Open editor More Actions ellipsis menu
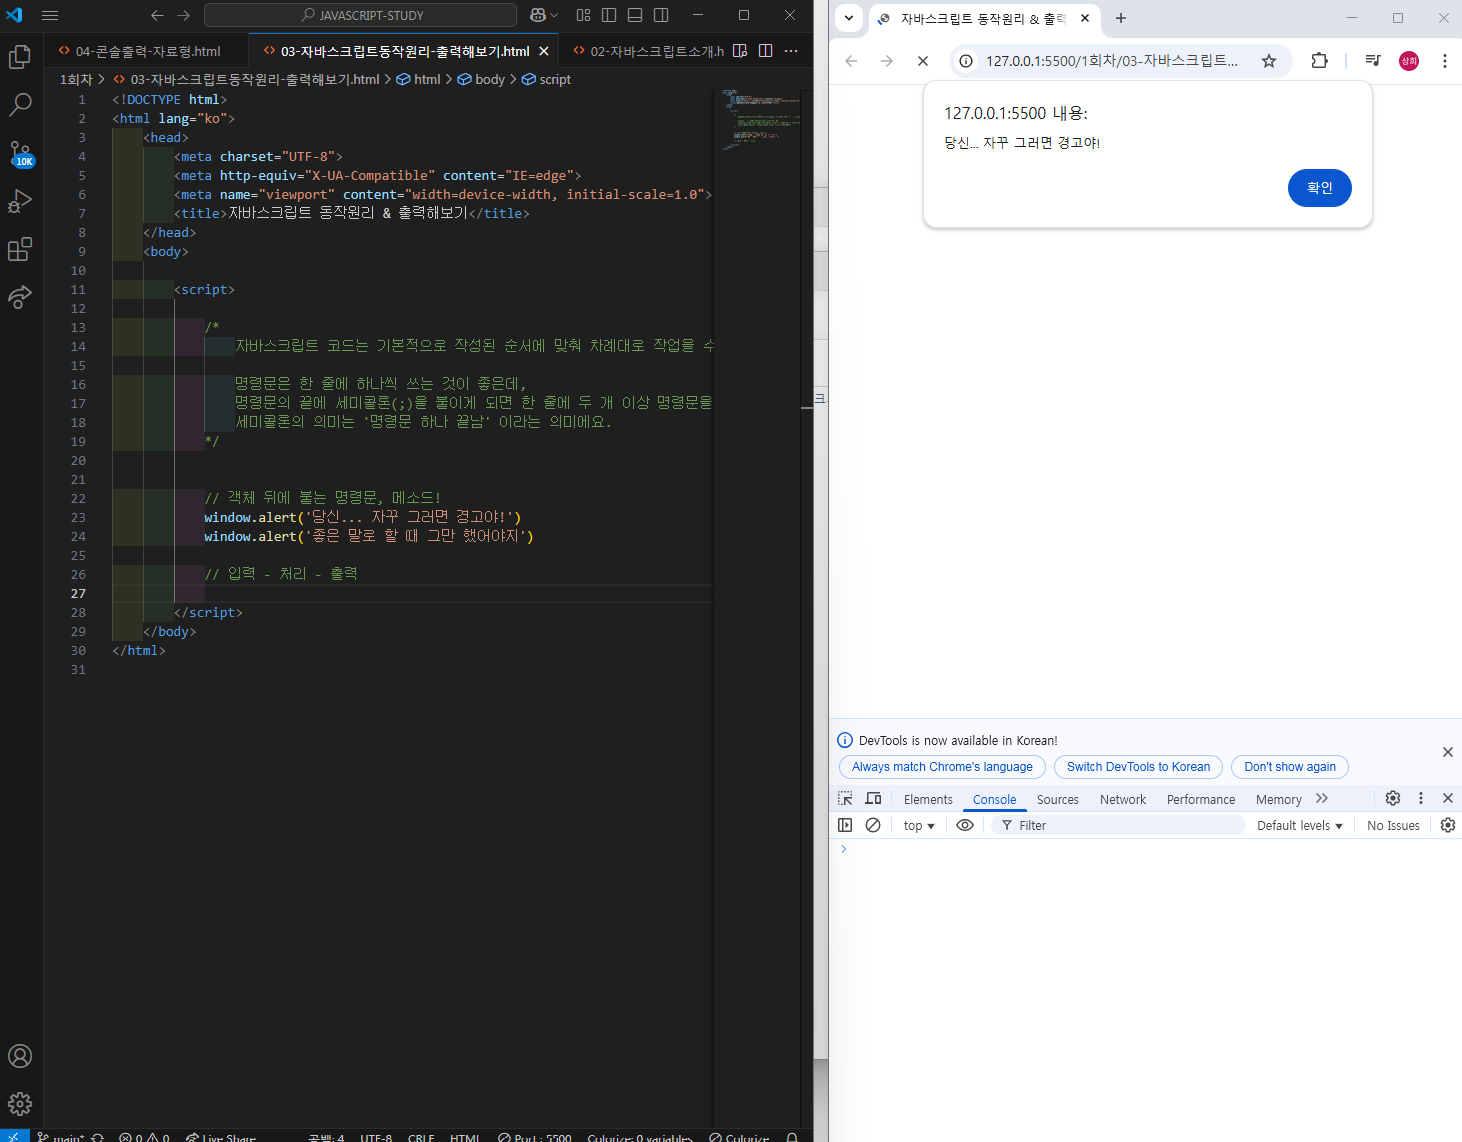Image resolution: width=1462 pixels, height=1142 pixels. pyautogui.click(x=792, y=51)
